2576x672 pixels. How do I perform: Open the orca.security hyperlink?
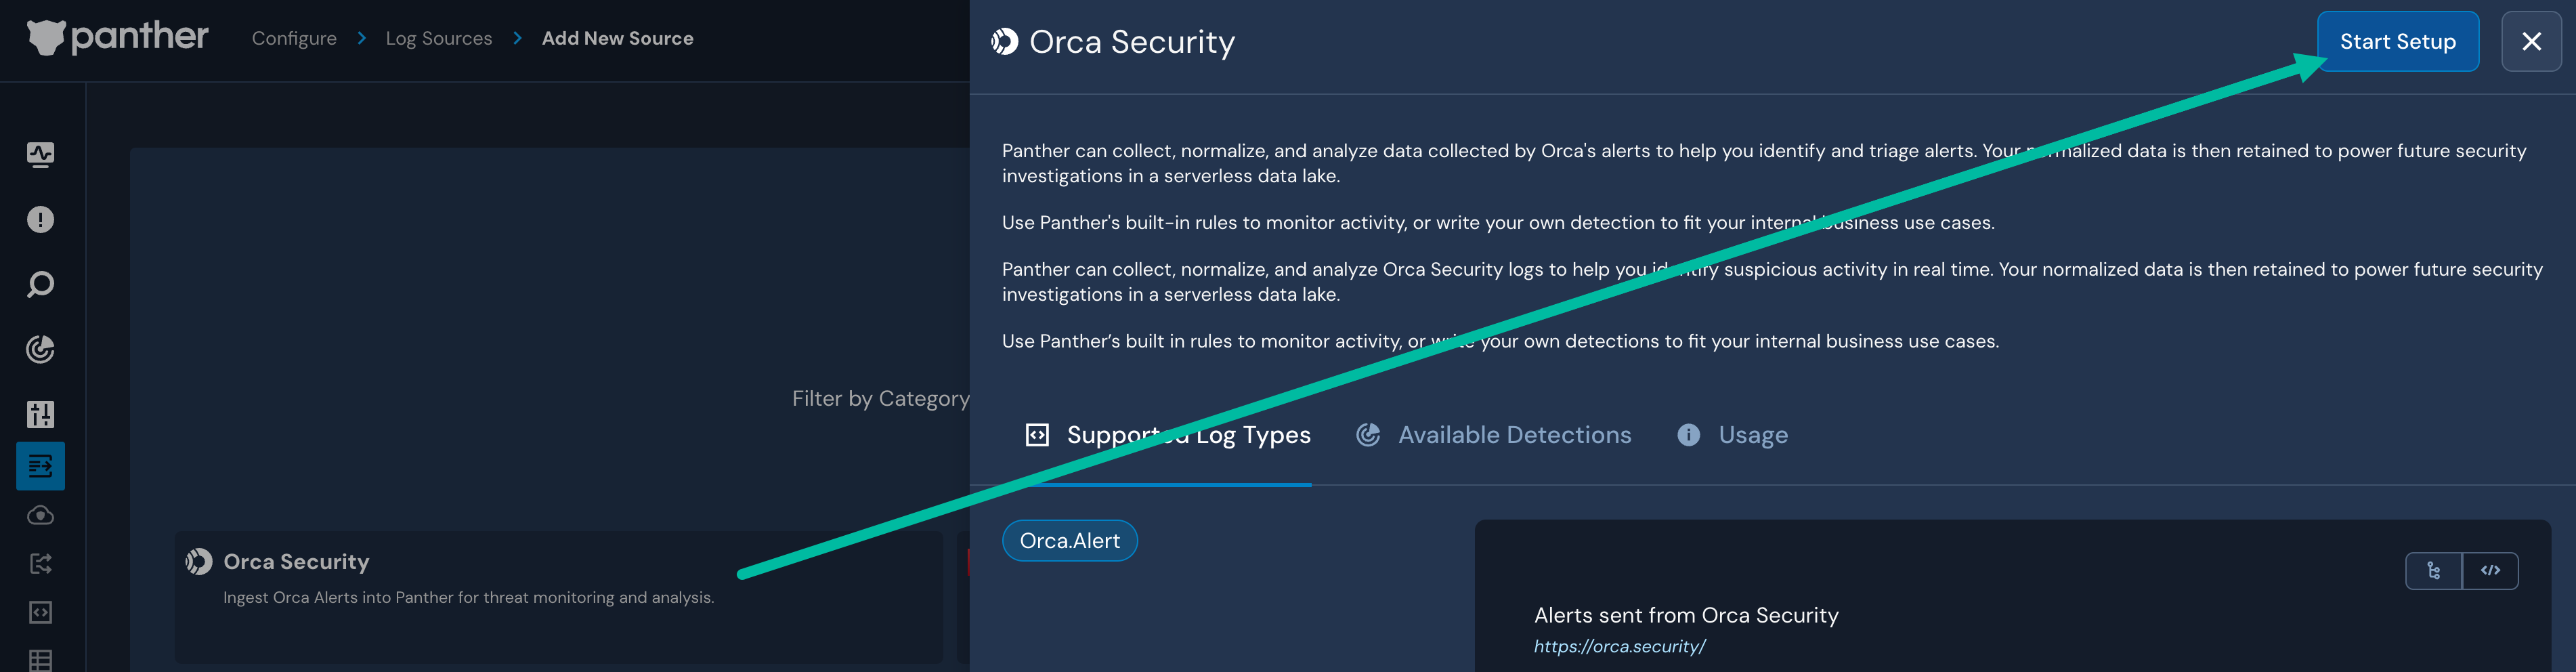tap(1619, 646)
